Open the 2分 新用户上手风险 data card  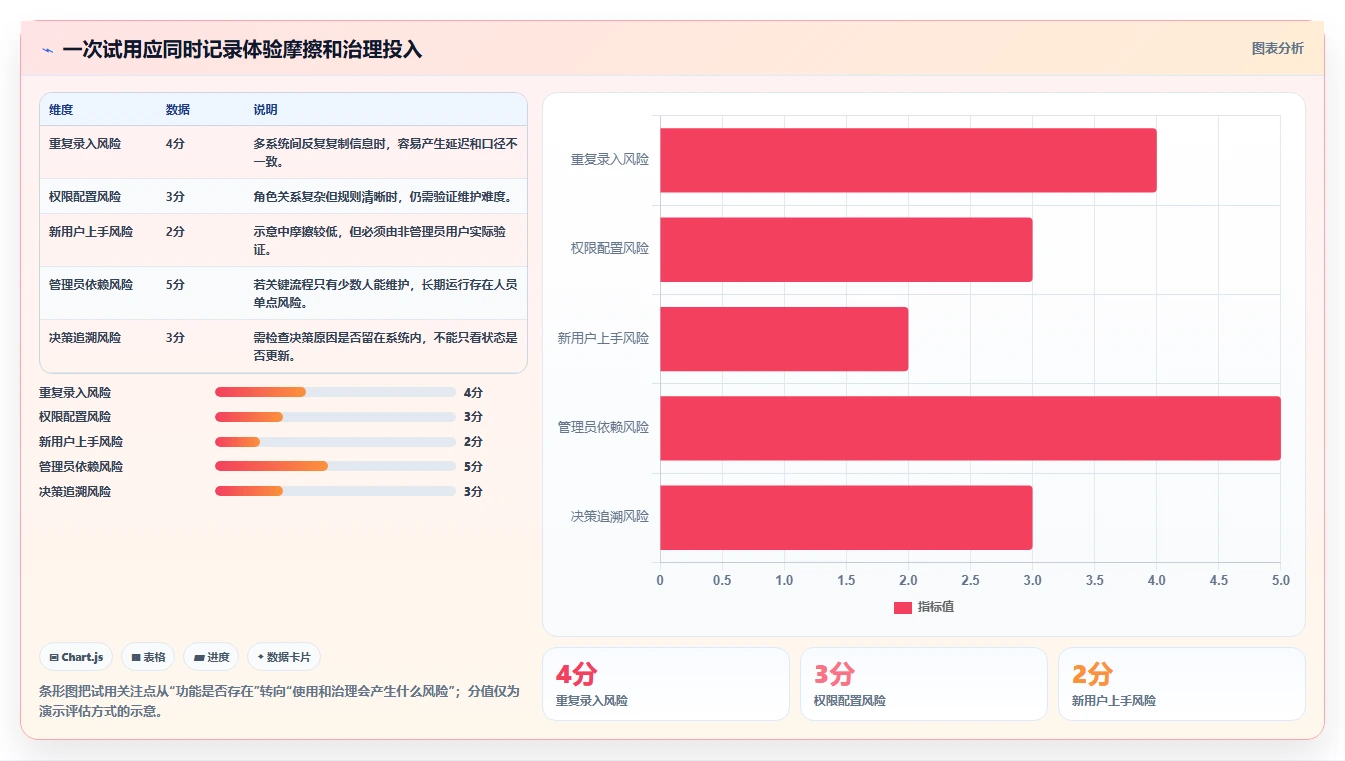coord(1182,684)
